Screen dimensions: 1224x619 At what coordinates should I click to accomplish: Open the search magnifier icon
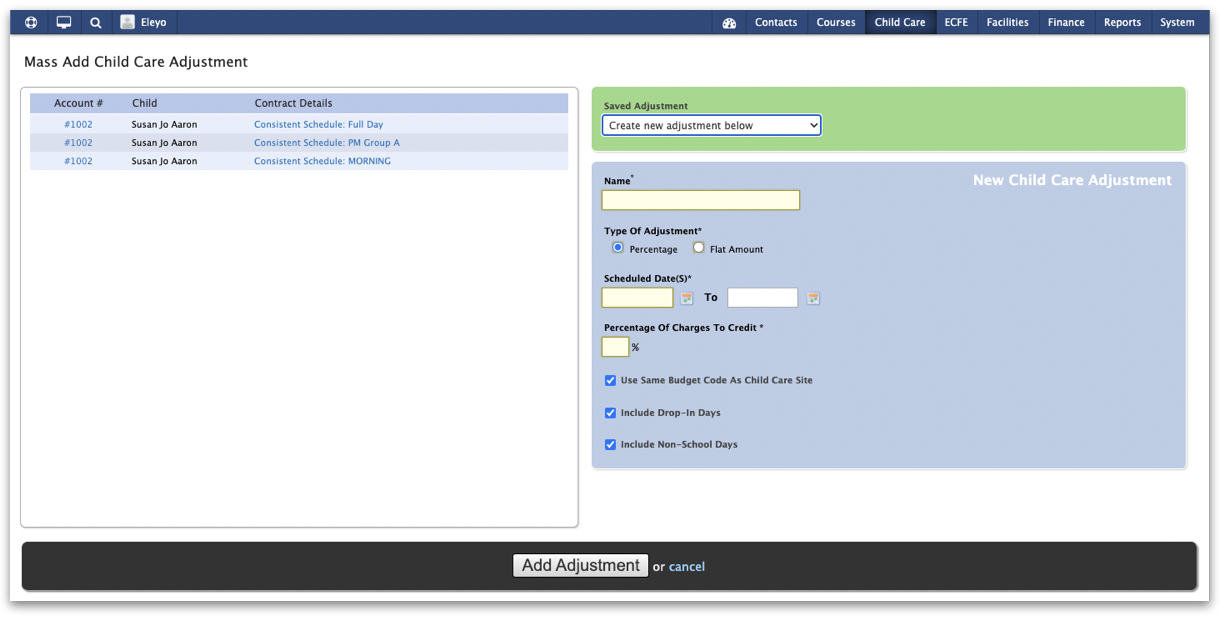[95, 22]
